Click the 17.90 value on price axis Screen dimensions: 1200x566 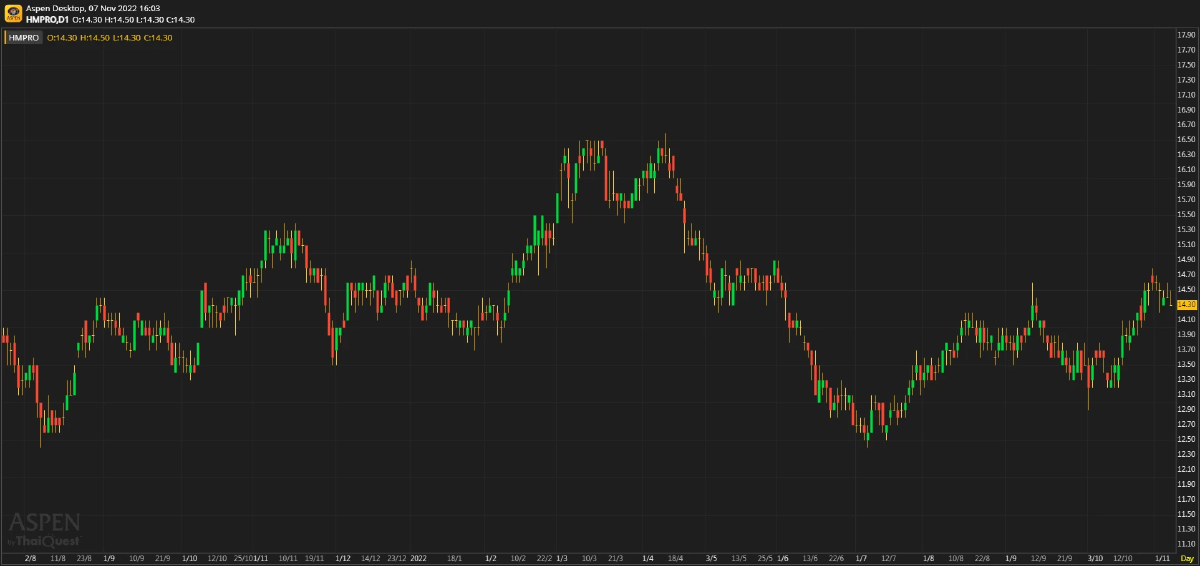coord(1187,35)
